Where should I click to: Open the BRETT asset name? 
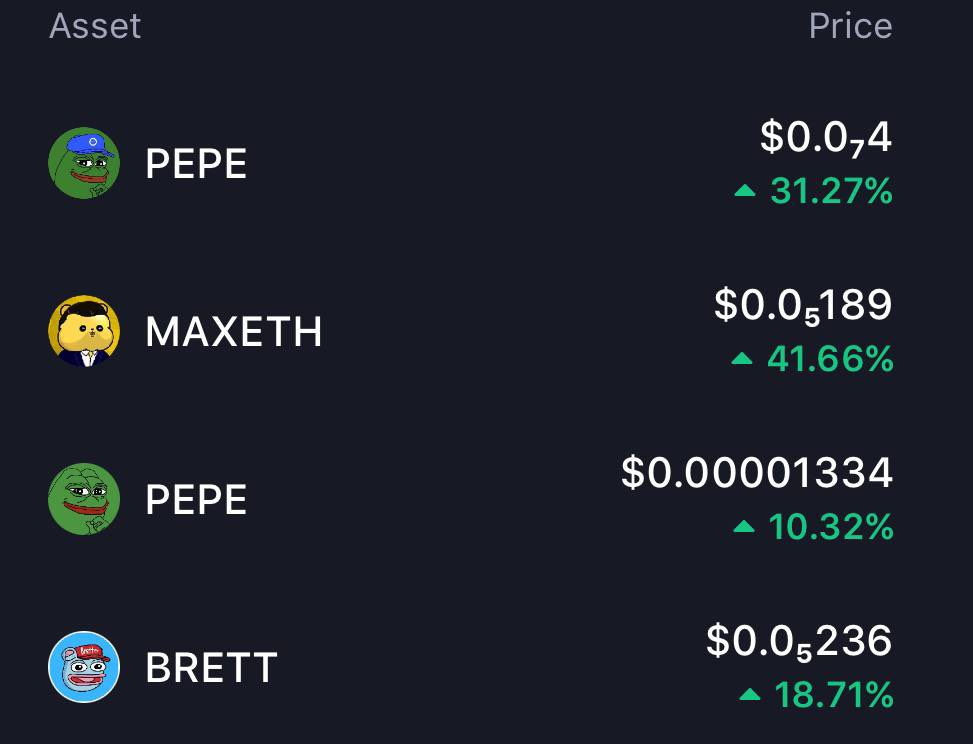(211, 667)
